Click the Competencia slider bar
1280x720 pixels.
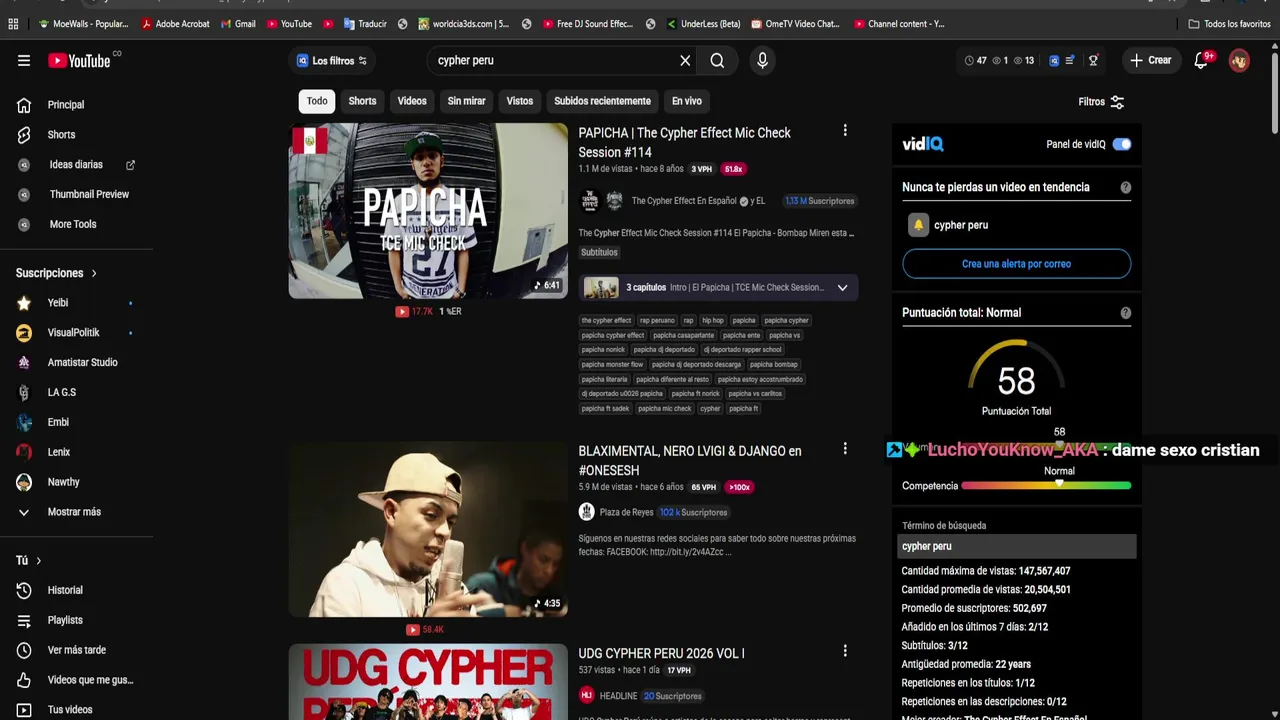click(x=1046, y=486)
